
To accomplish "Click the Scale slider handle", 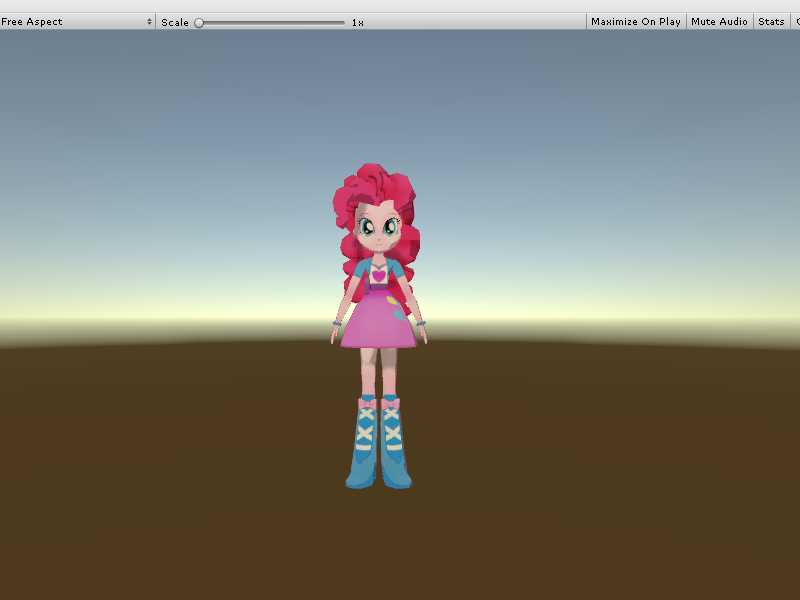I will 199,22.
